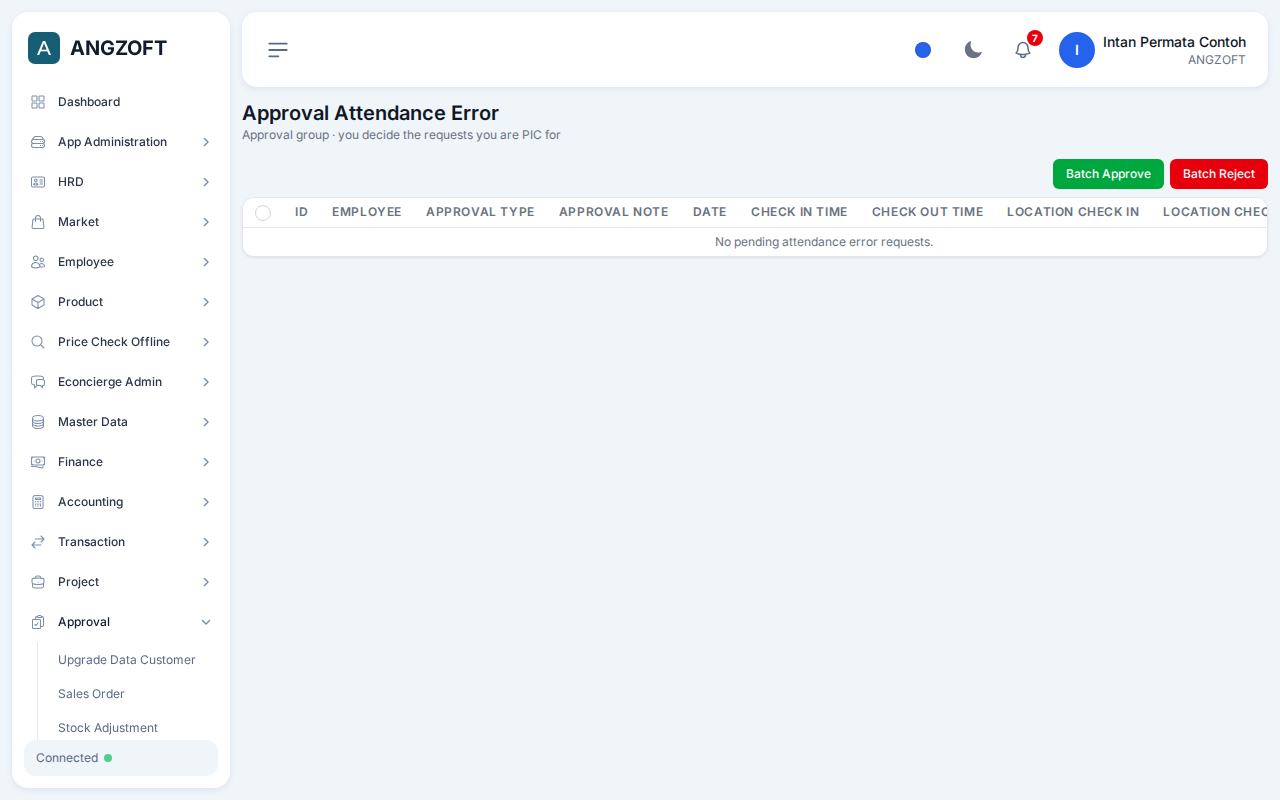Open Sales Order approval page

[91, 694]
